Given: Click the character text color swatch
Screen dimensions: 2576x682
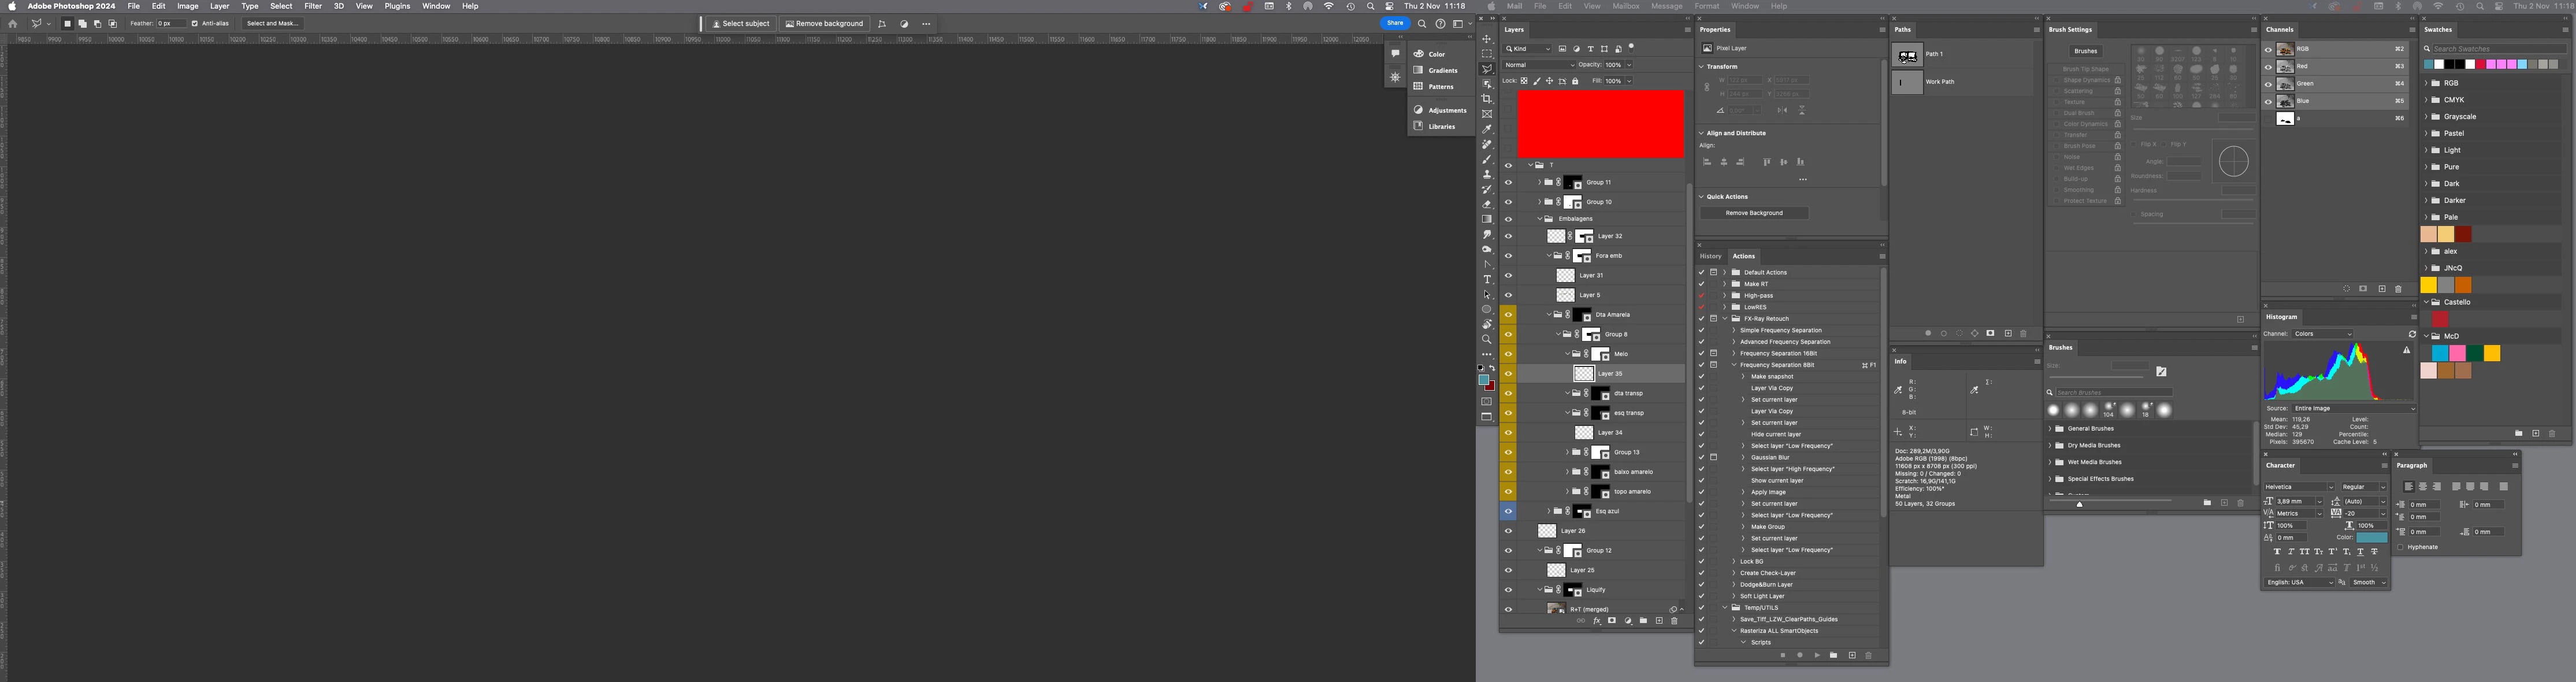Looking at the screenshot, I should (2371, 538).
